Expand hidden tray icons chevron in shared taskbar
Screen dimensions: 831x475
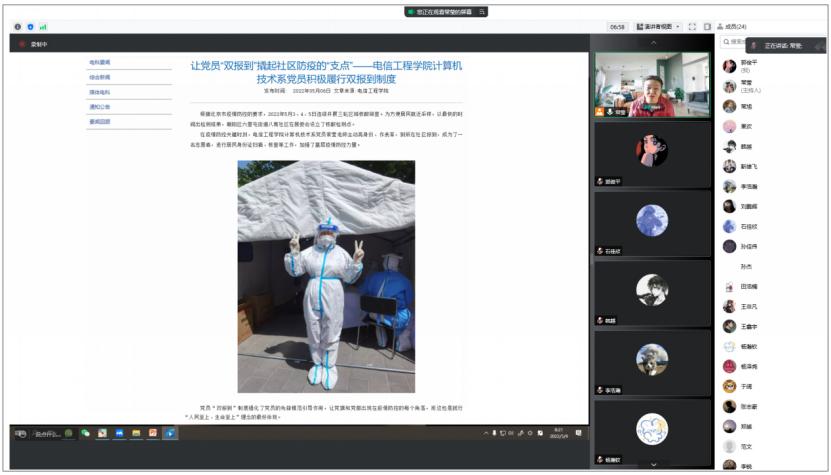pos(485,433)
